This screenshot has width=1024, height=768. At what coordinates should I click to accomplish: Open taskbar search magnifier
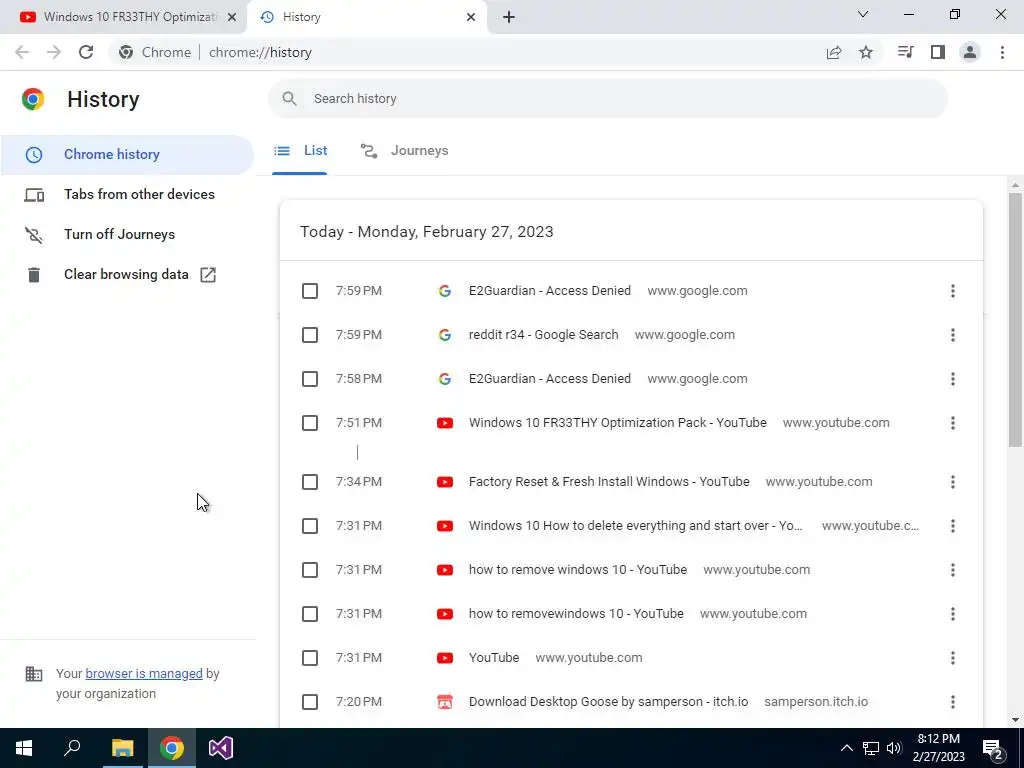tap(72, 748)
